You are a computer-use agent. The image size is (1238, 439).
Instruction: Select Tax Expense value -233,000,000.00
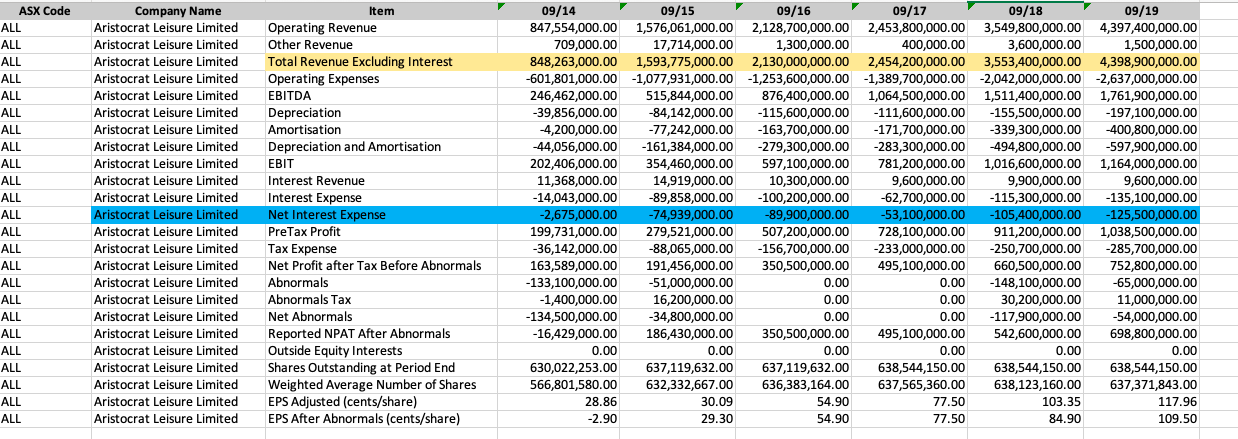tap(909, 249)
